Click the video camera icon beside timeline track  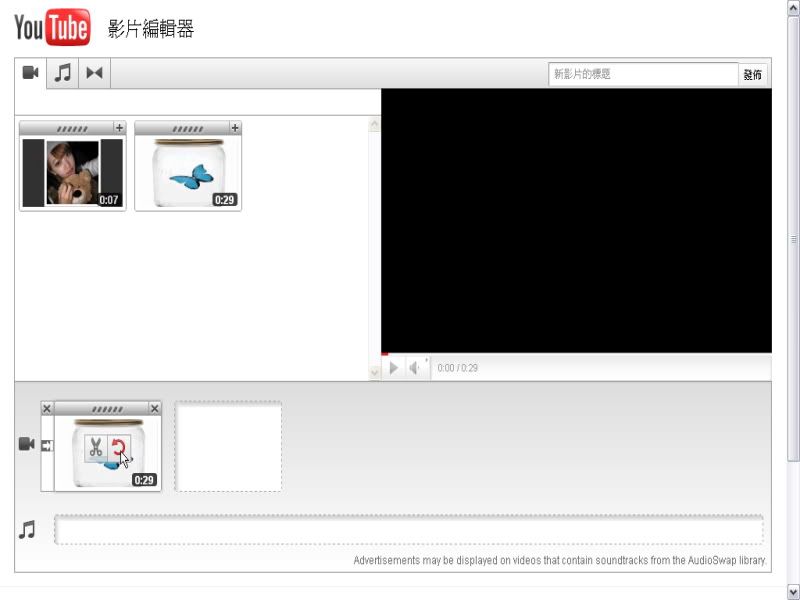click(27, 444)
